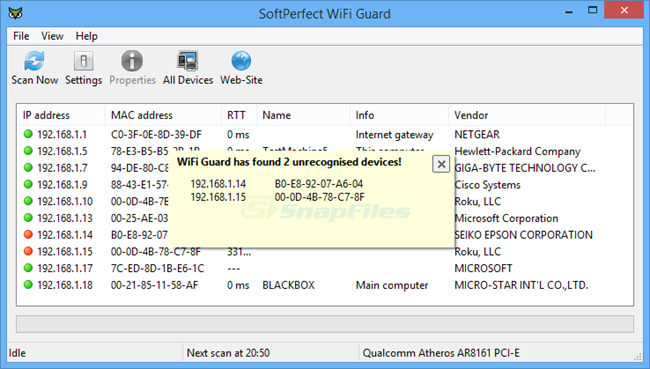Click MICRO-STAR INT'L CO.,LTD. vendor cell

[x=521, y=285]
